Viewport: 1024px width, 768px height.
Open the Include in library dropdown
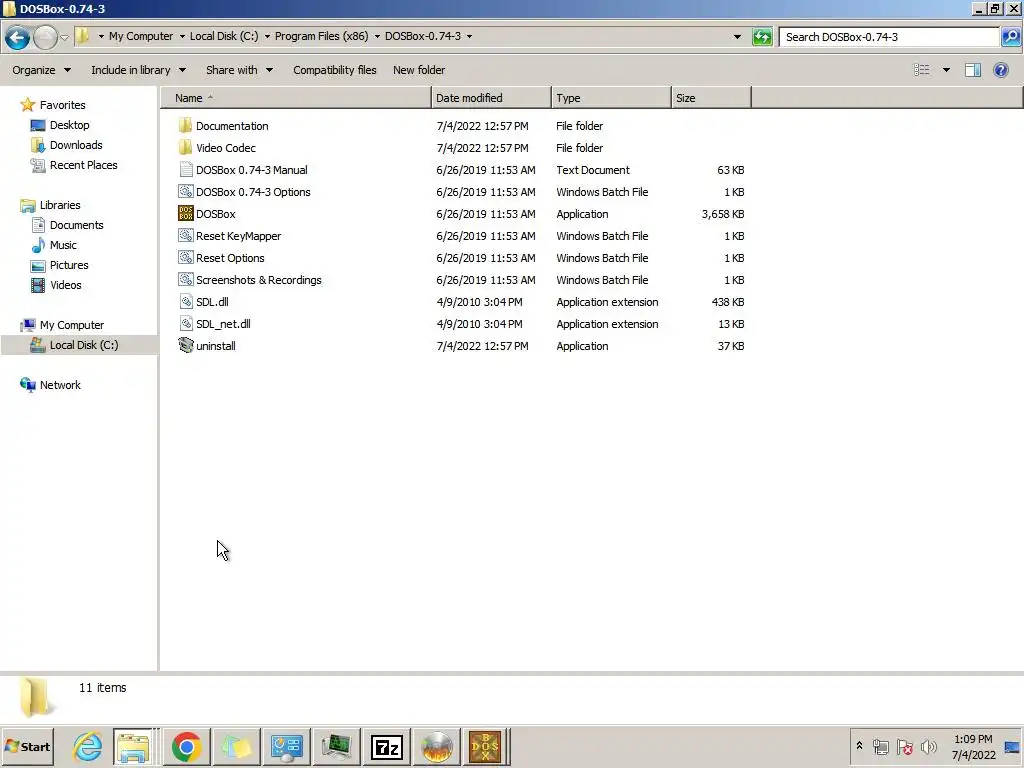pyautogui.click(x=138, y=70)
